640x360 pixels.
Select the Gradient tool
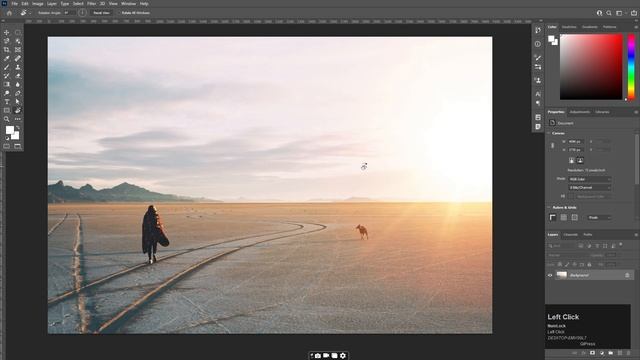(x=7, y=84)
